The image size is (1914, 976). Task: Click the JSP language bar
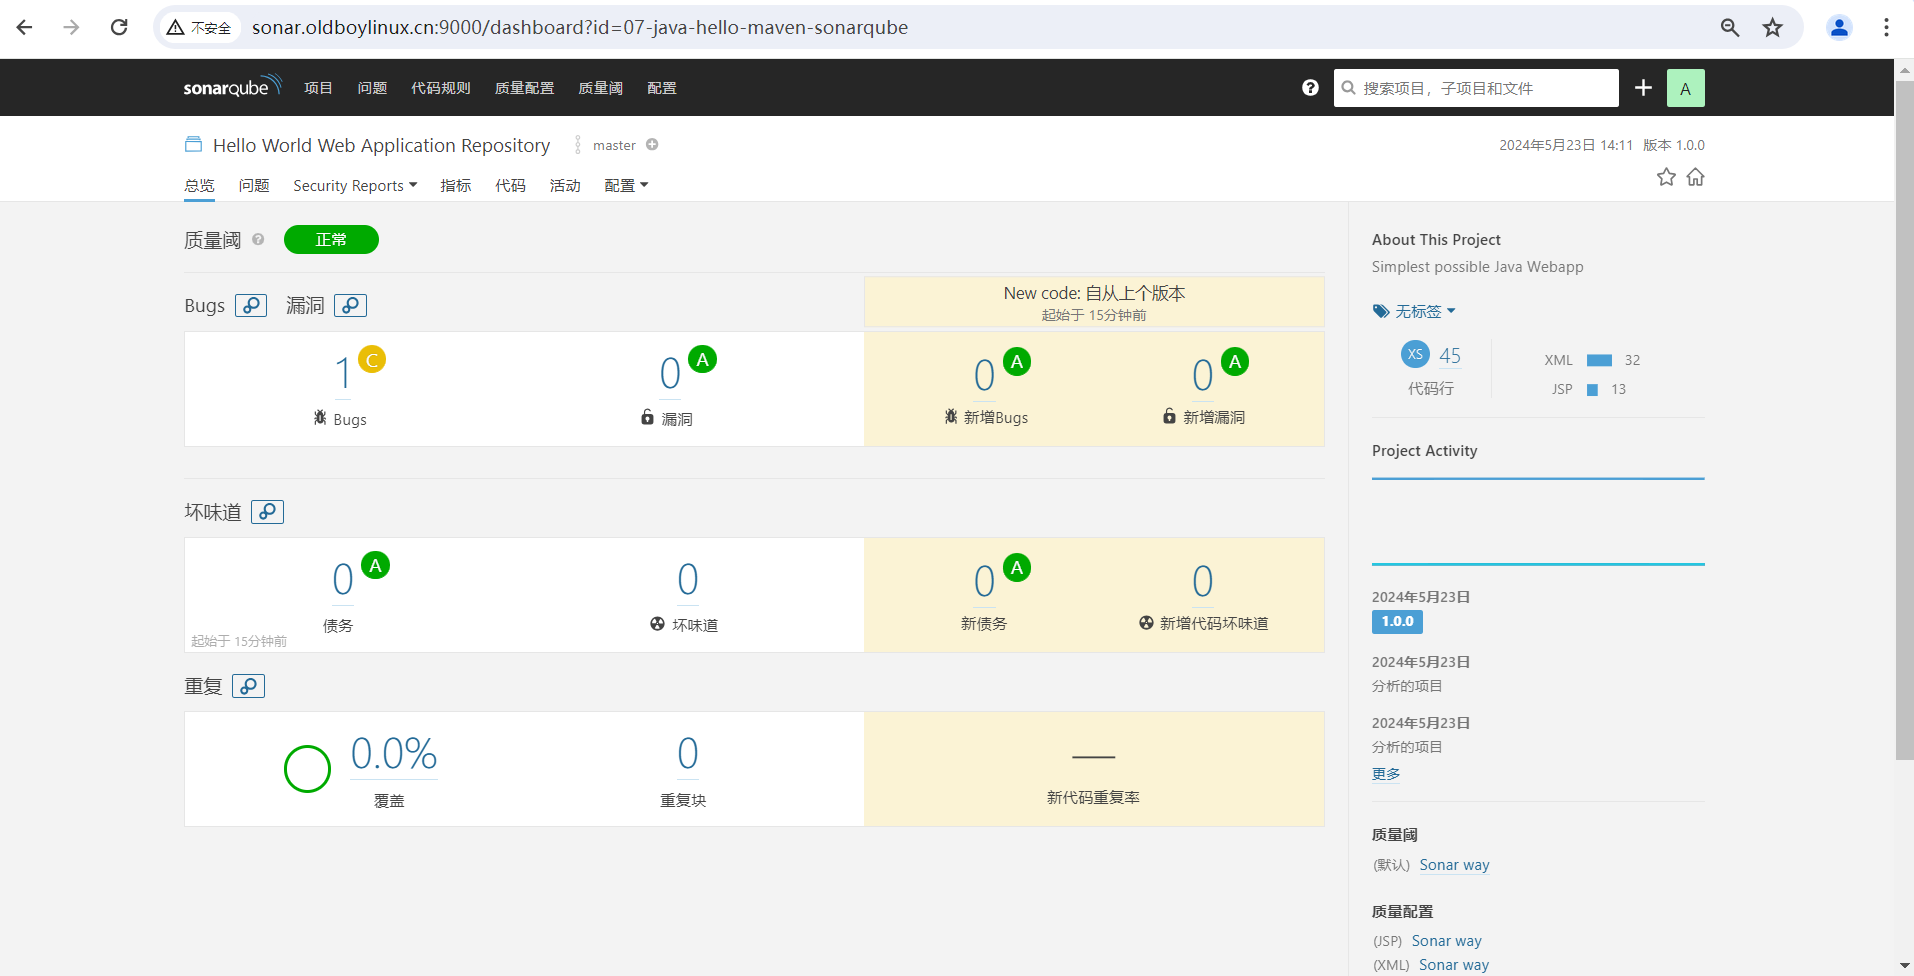[x=1592, y=390]
